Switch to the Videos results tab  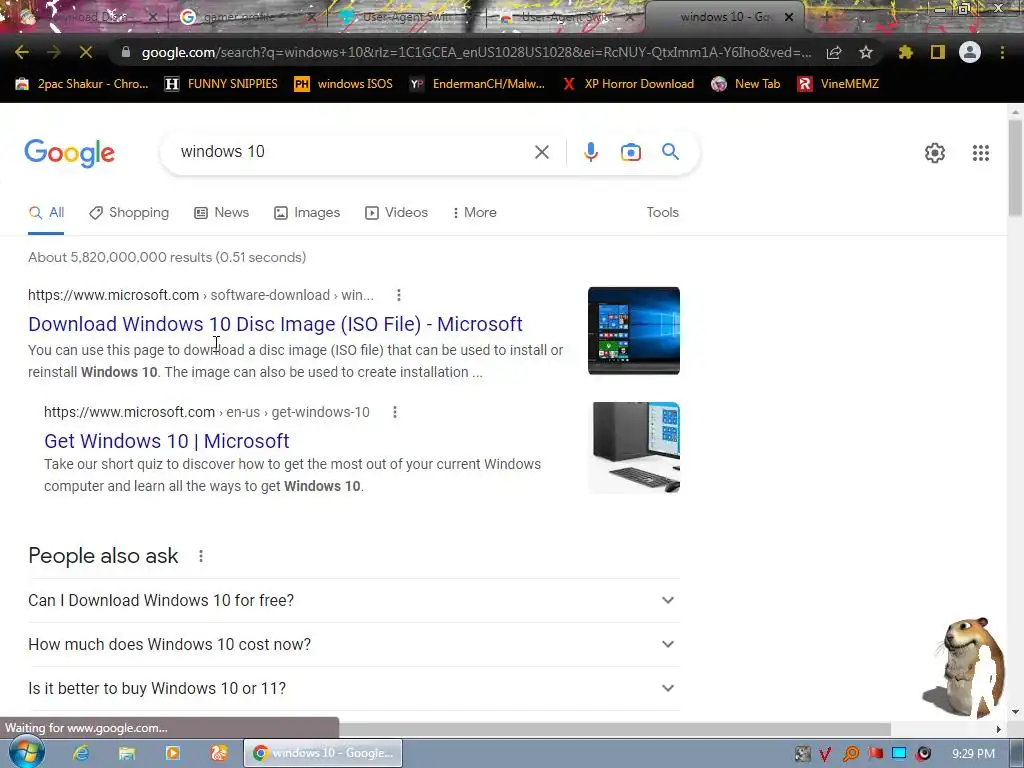click(x=396, y=212)
